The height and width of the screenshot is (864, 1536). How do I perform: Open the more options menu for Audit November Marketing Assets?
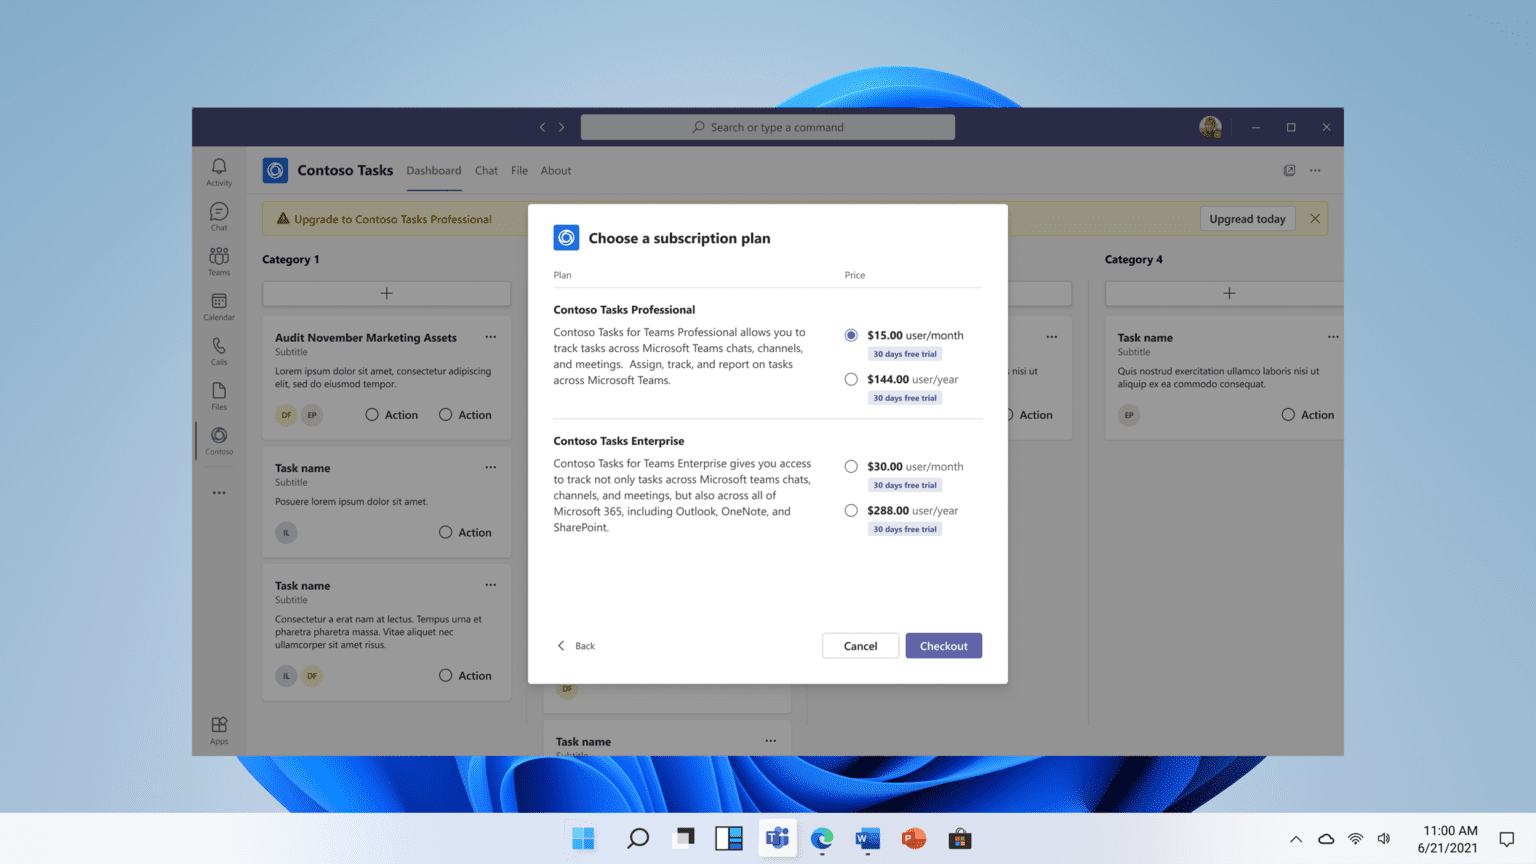coord(491,337)
